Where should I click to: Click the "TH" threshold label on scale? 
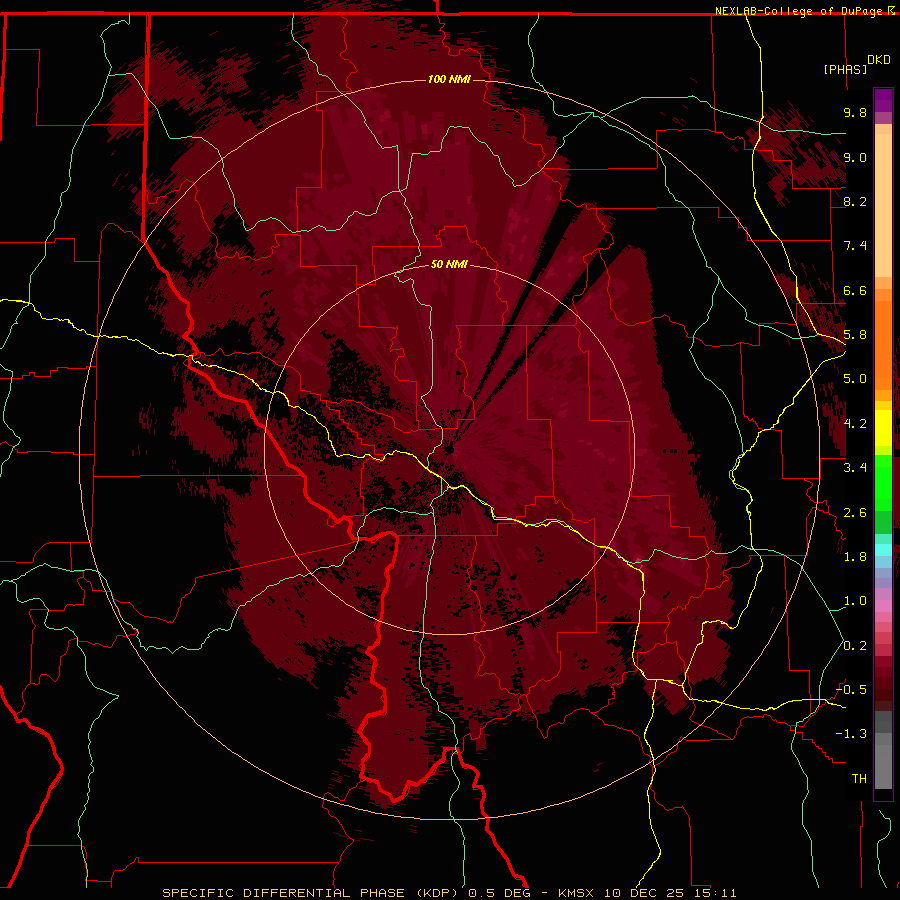859,778
